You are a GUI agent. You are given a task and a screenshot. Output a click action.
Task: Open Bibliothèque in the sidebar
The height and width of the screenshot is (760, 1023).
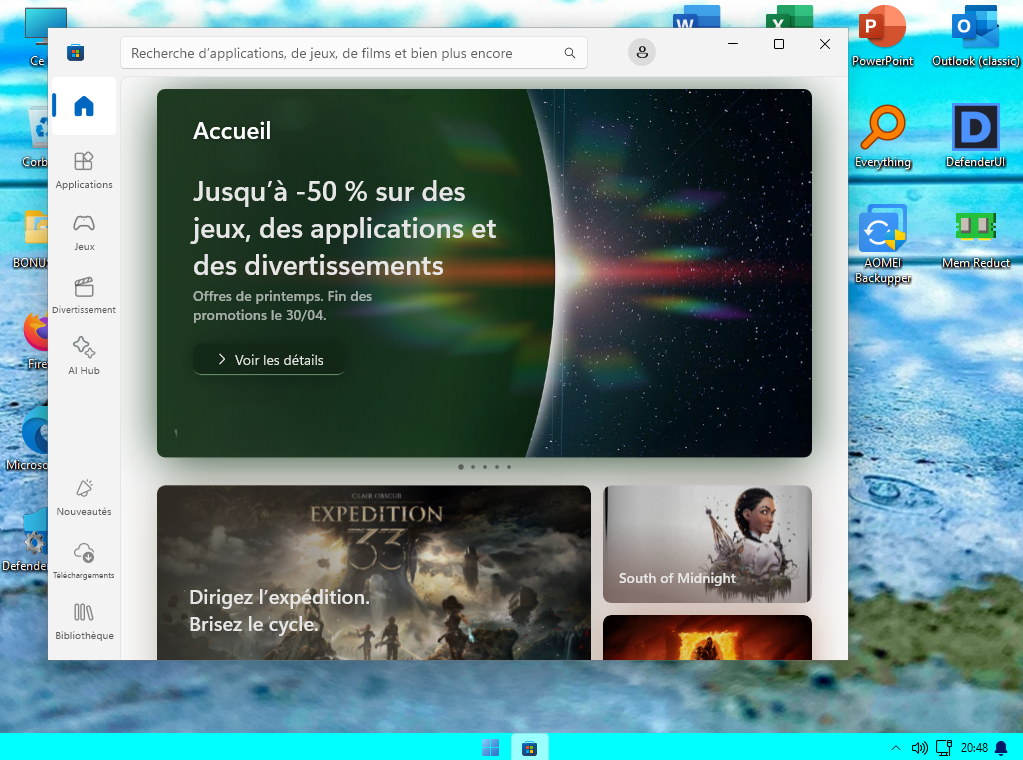[84, 622]
